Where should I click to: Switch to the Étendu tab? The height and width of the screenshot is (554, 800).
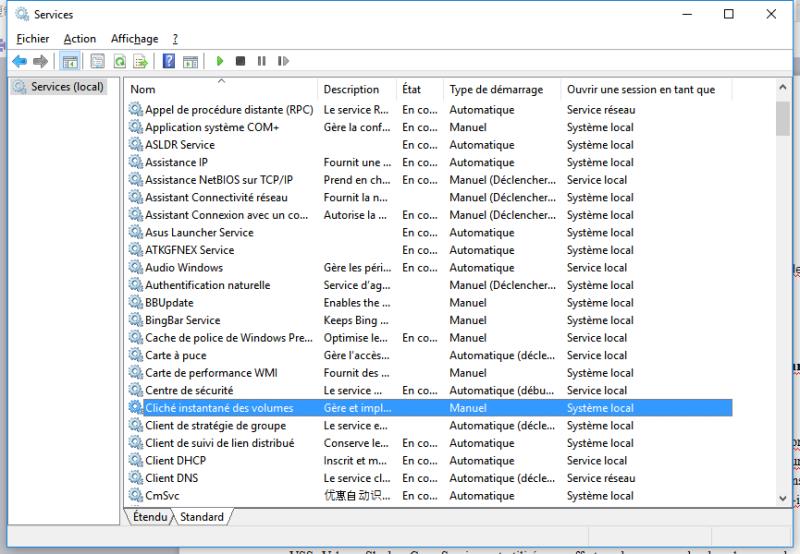coord(151,517)
